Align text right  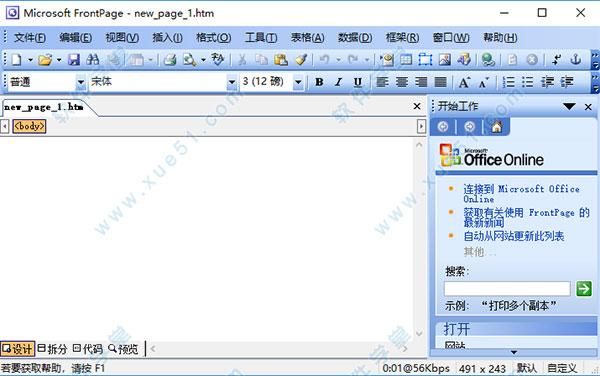coord(421,82)
